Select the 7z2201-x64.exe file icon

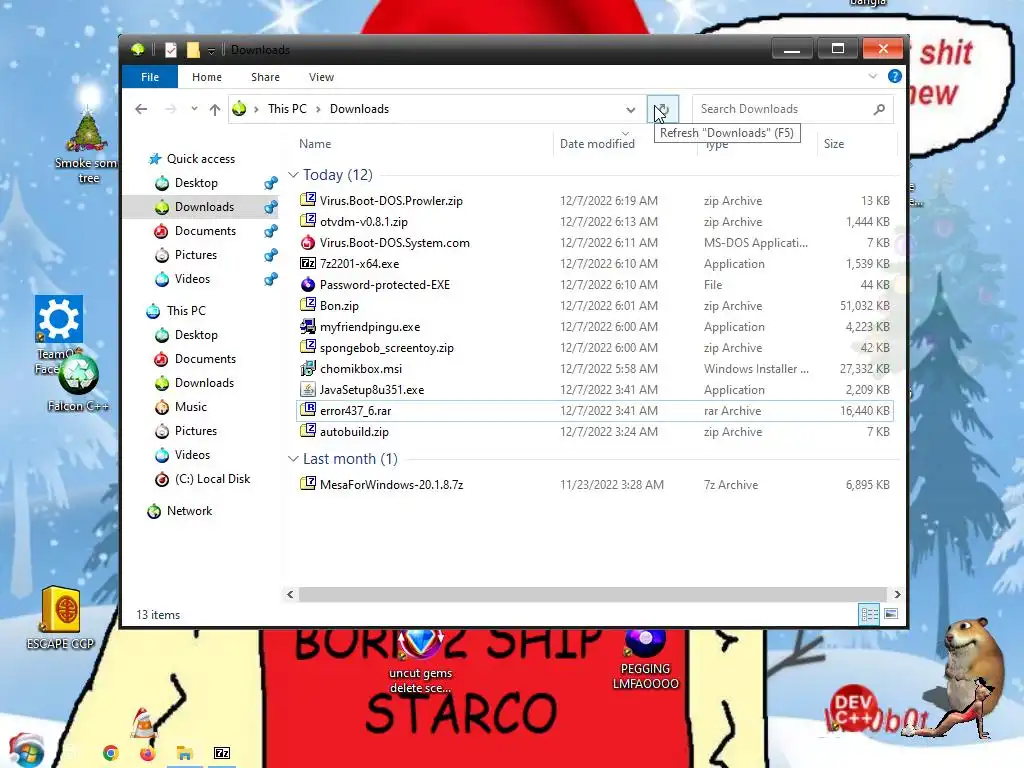[x=308, y=263]
